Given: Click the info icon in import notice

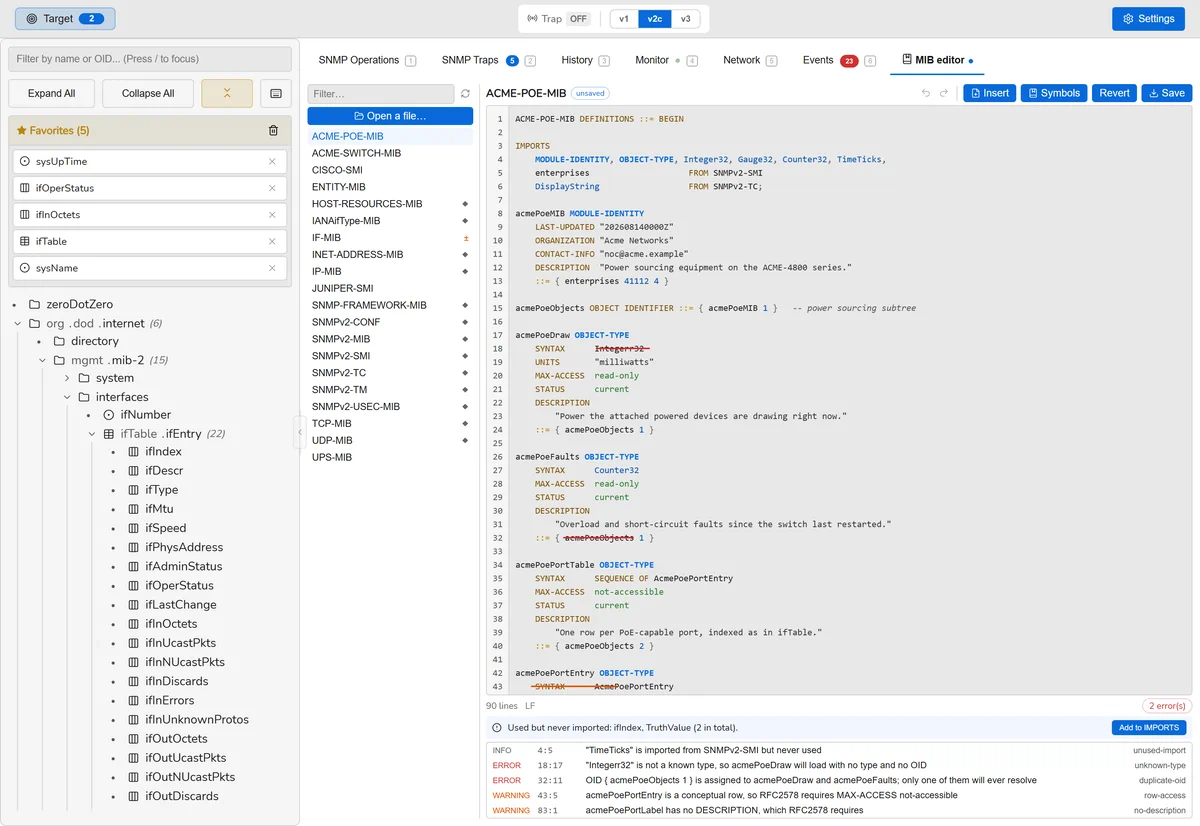Looking at the screenshot, I should click(x=497, y=728).
